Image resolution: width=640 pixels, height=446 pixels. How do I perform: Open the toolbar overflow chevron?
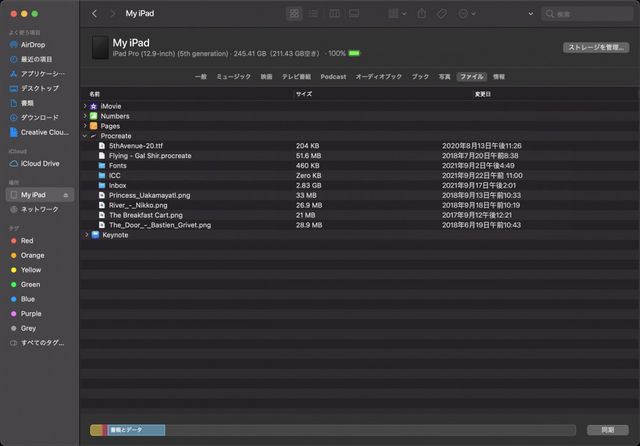point(531,13)
